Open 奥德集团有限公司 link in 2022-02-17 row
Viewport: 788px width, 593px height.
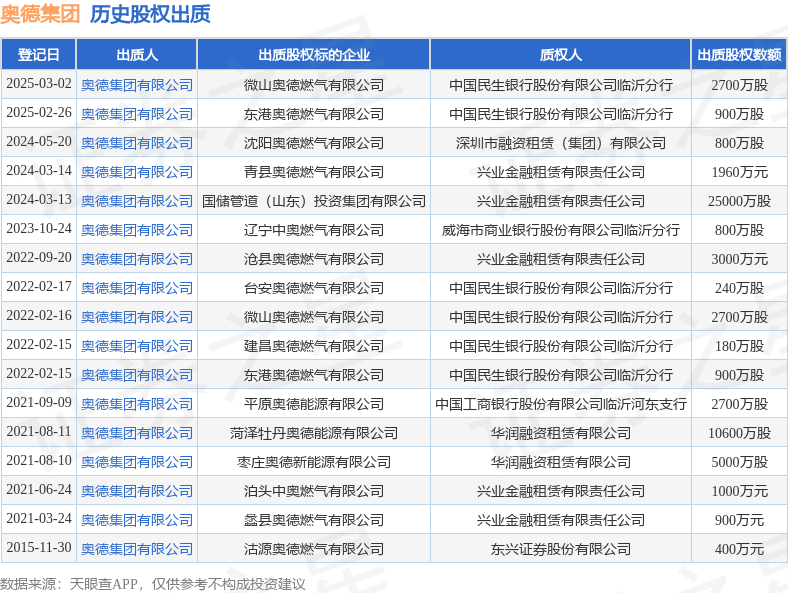click(137, 288)
